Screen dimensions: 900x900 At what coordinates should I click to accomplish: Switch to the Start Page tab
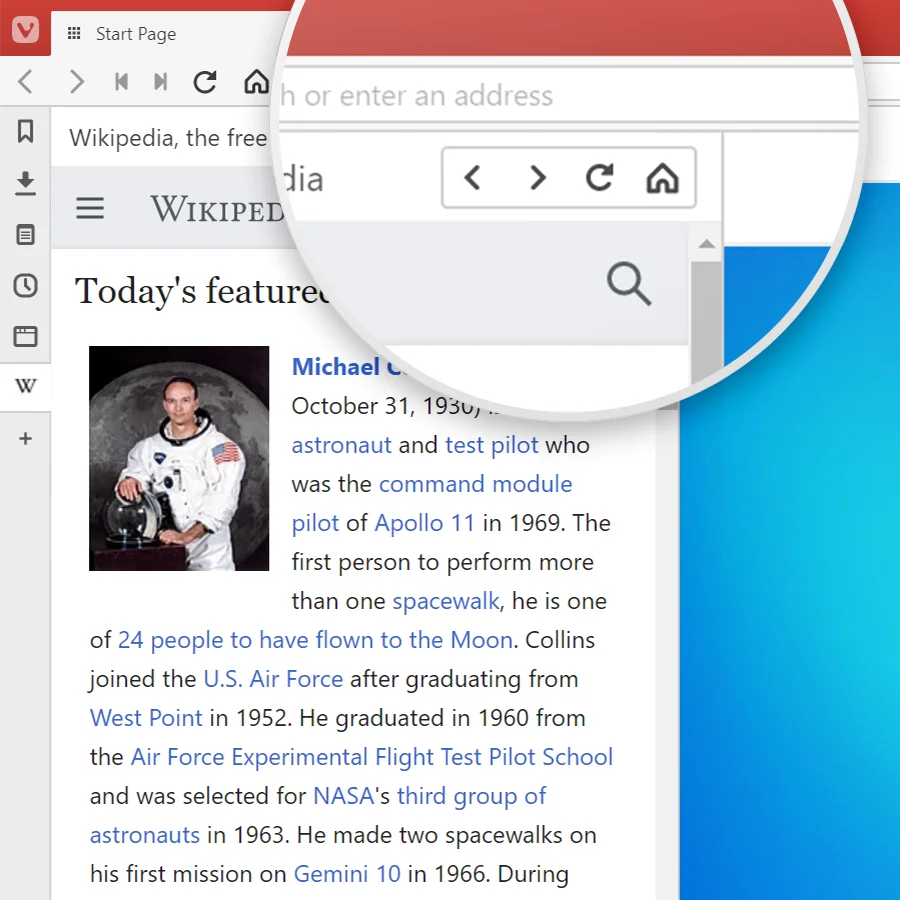point(135,34)
